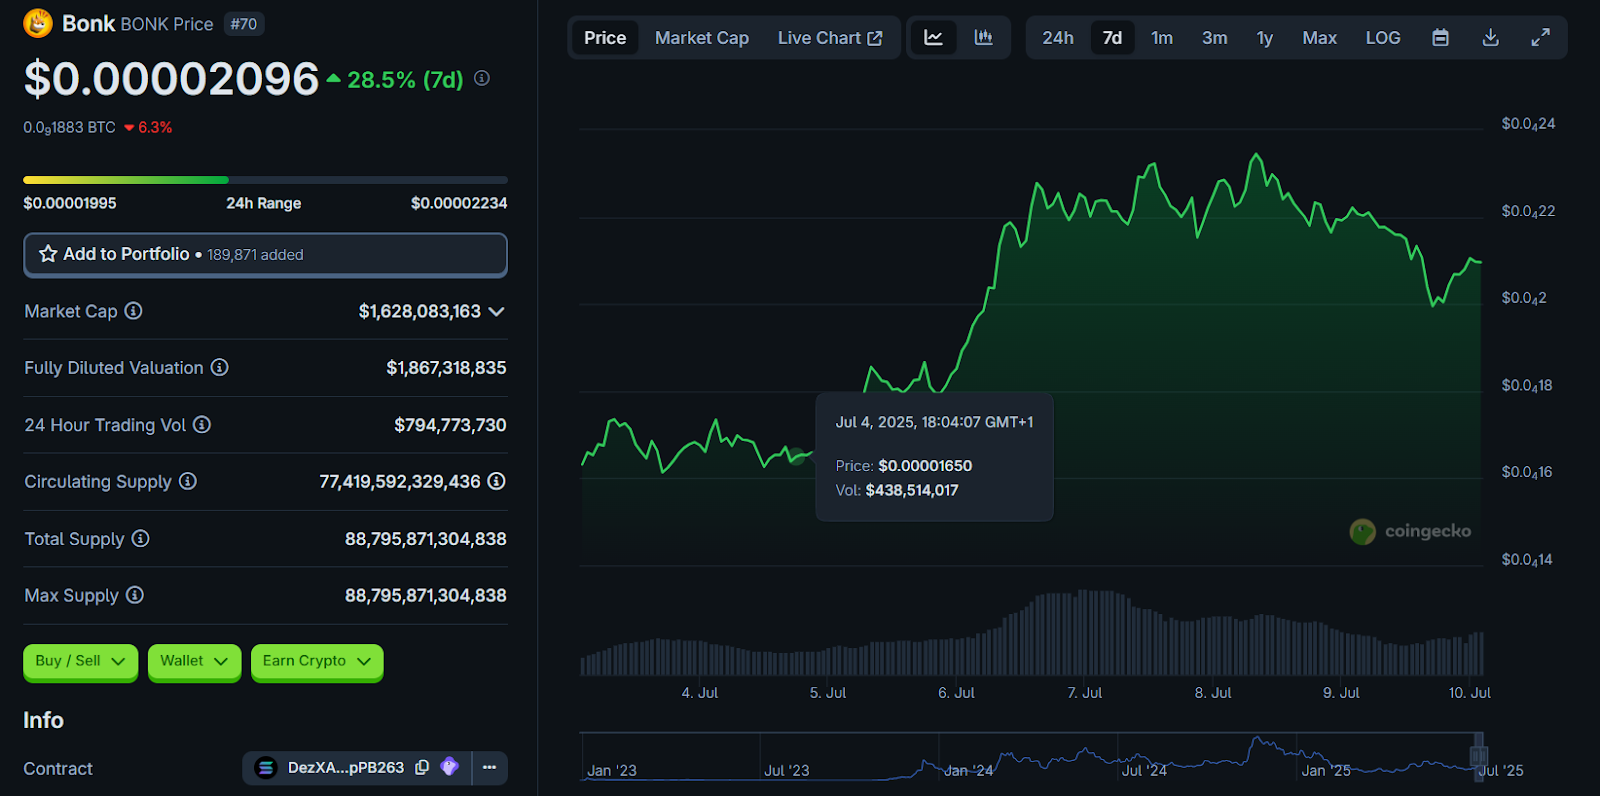Toggle LOG scale on chart

(1383, 38)
